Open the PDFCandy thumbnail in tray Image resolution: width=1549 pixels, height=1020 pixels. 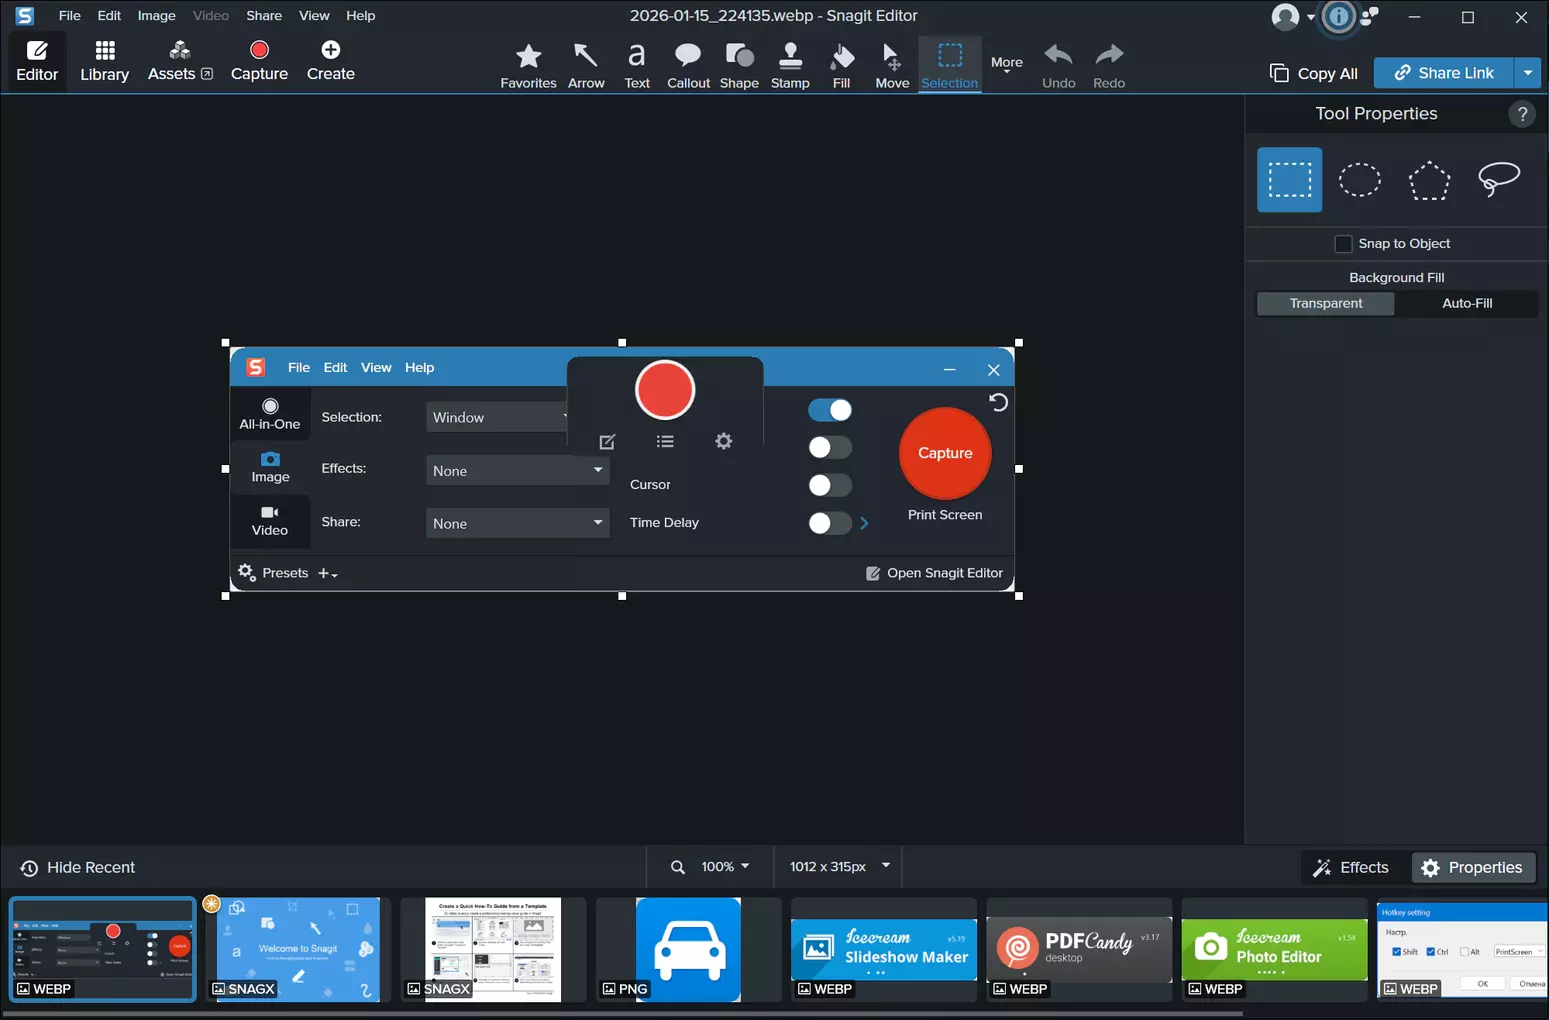click(x=1078, y=950)
